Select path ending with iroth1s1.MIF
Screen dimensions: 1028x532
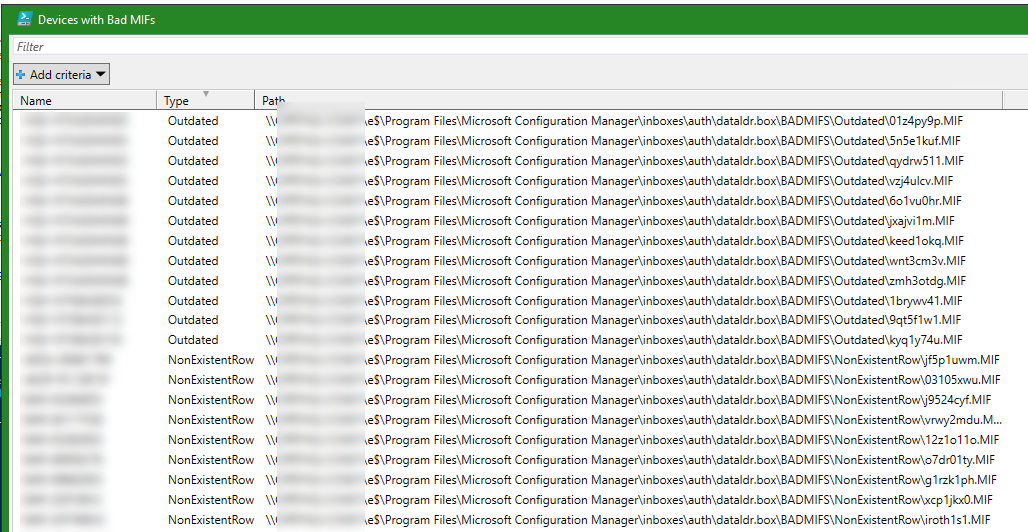pos(627,520)
